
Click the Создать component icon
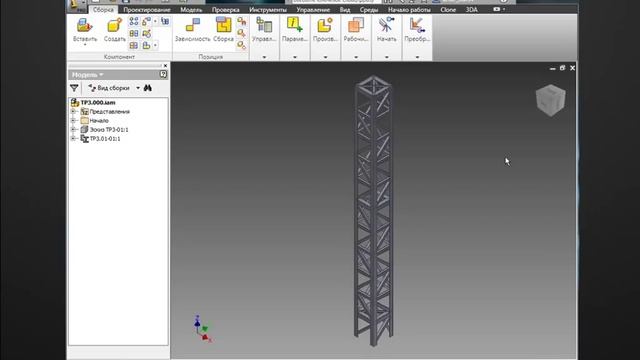click(x=114, y=25)
